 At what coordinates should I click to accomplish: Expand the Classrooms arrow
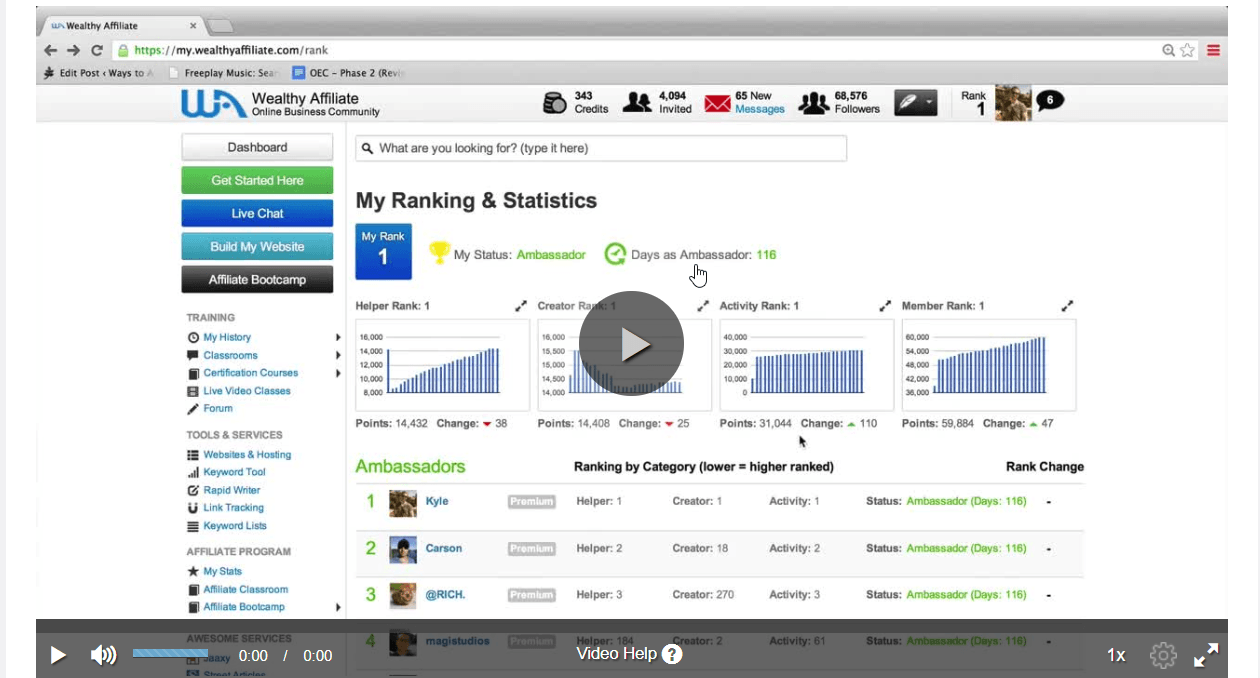tap(338, 355)
